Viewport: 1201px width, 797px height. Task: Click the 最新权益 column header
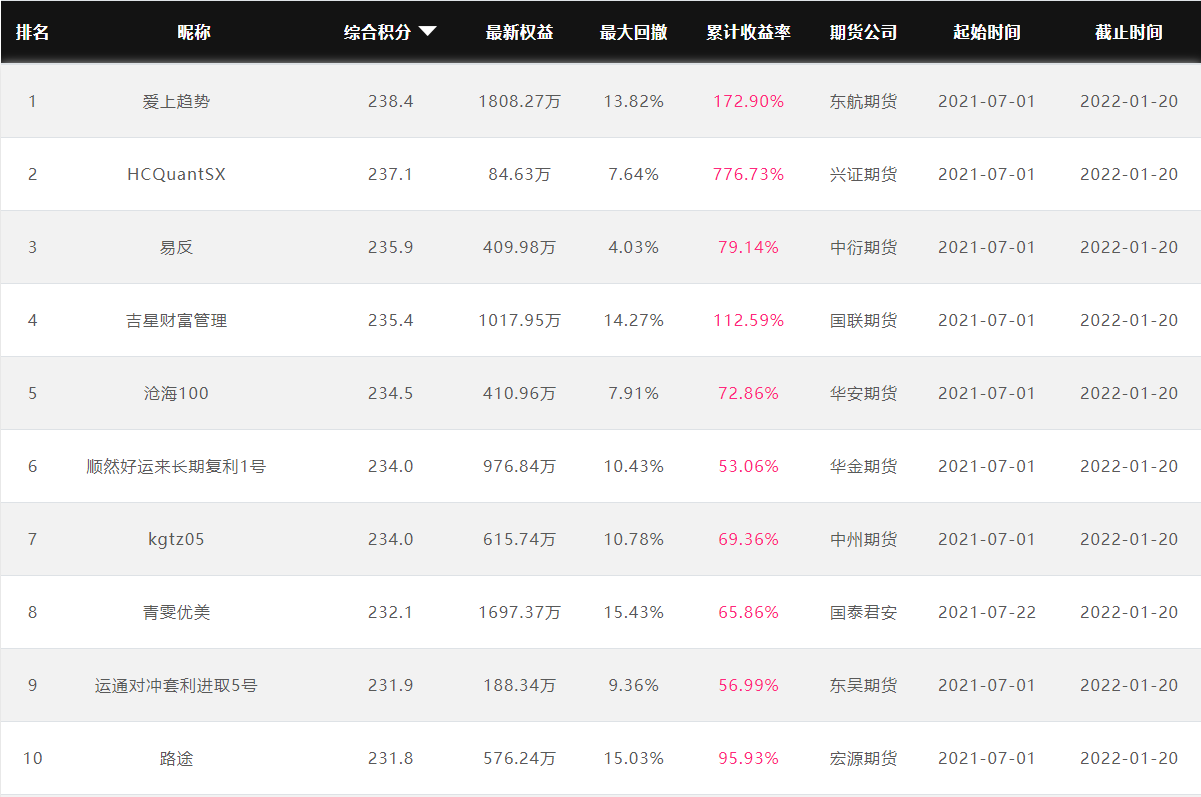[519, 32]
